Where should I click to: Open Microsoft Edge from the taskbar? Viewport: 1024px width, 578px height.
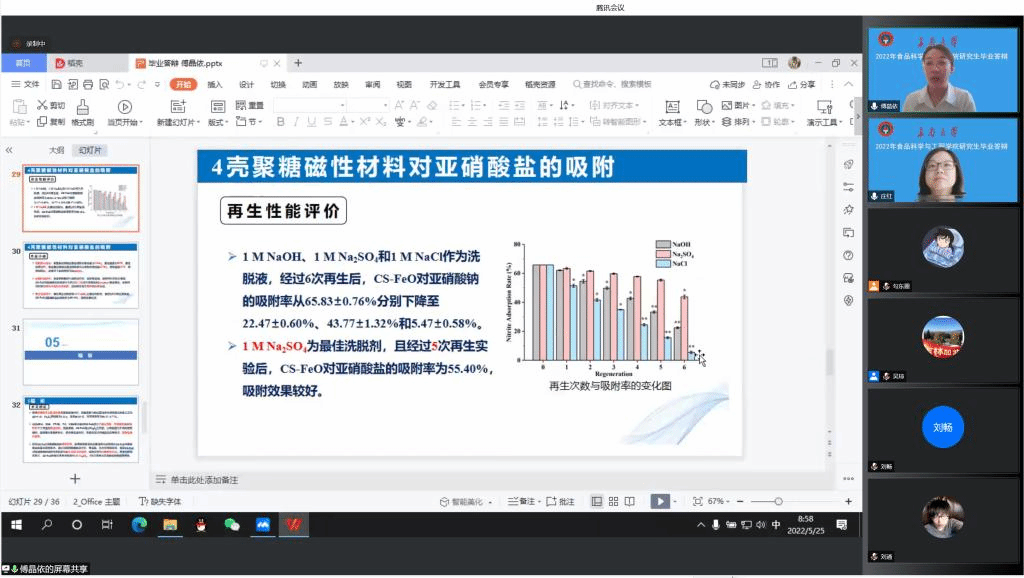(x=139, y=524)
